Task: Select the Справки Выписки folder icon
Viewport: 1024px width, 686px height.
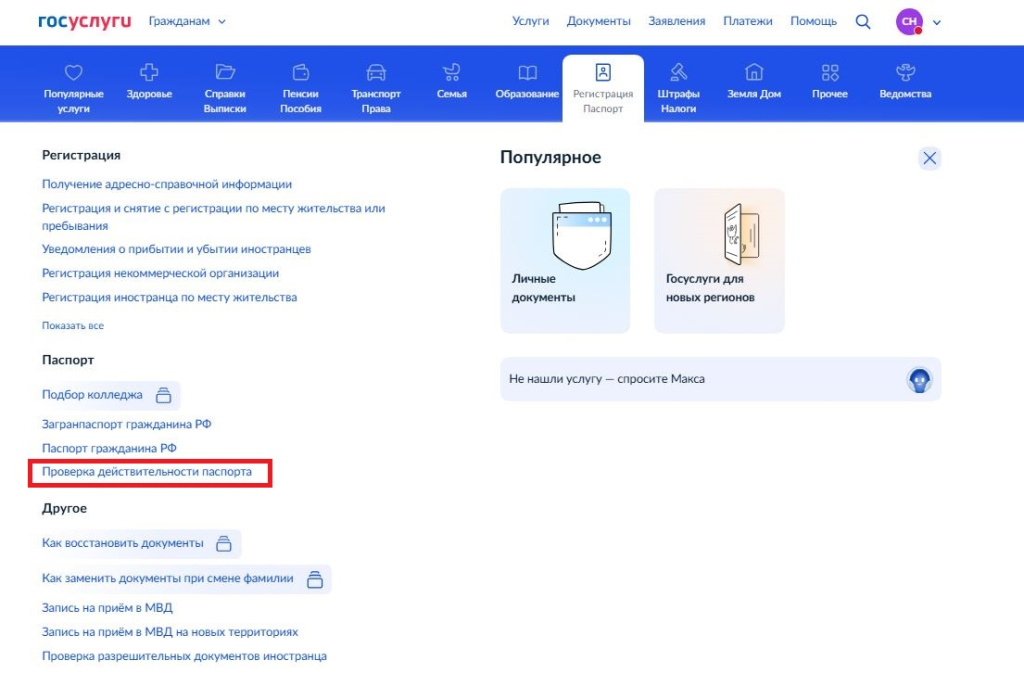Action: [225, 72]
